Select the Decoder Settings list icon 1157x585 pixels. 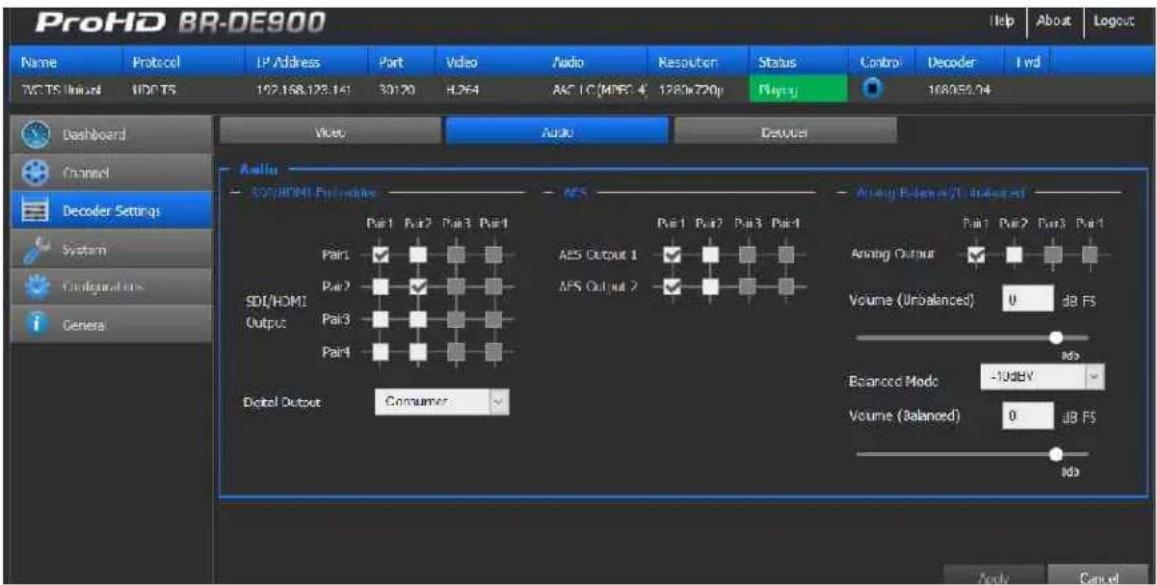(x=35, y=211)
